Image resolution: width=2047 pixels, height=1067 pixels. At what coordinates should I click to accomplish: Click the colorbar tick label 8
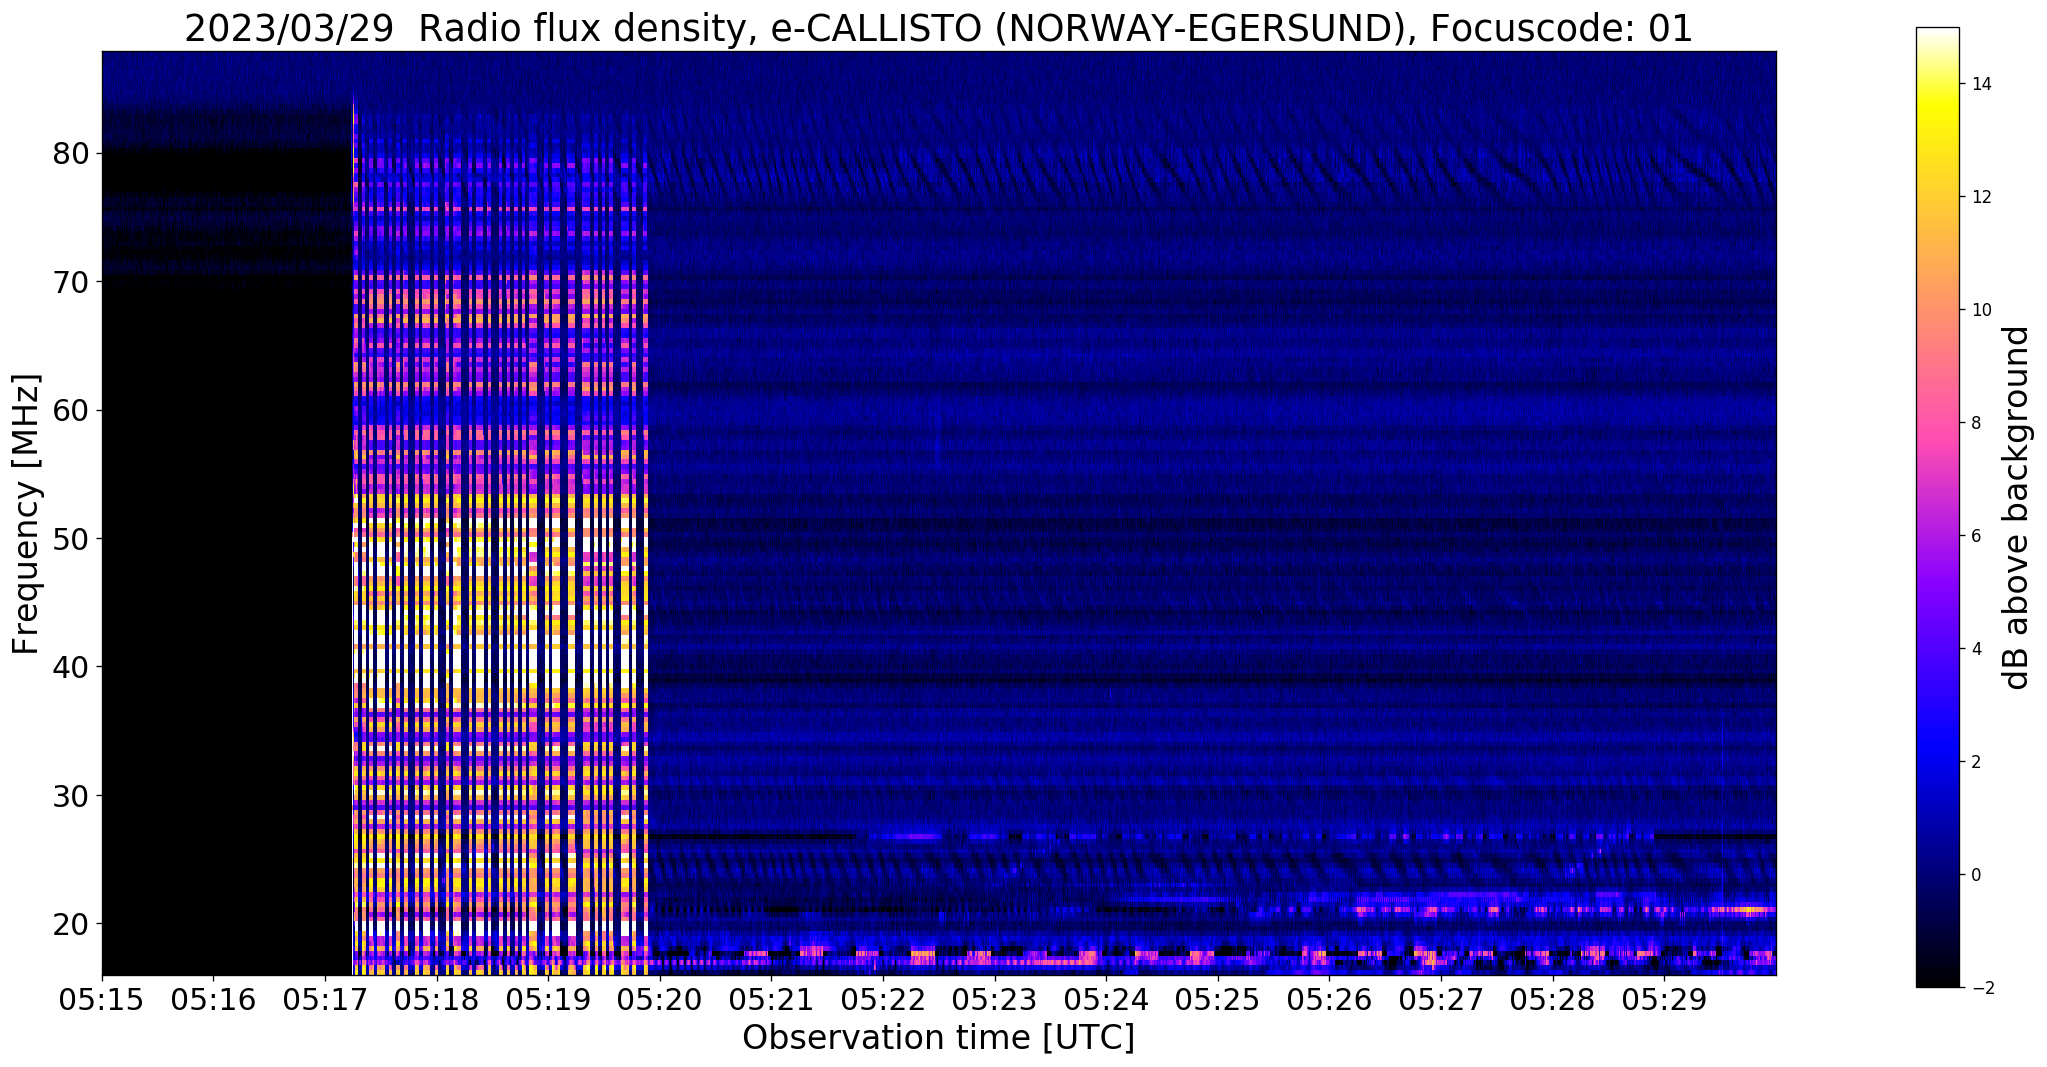click(x=1975, y=423)
